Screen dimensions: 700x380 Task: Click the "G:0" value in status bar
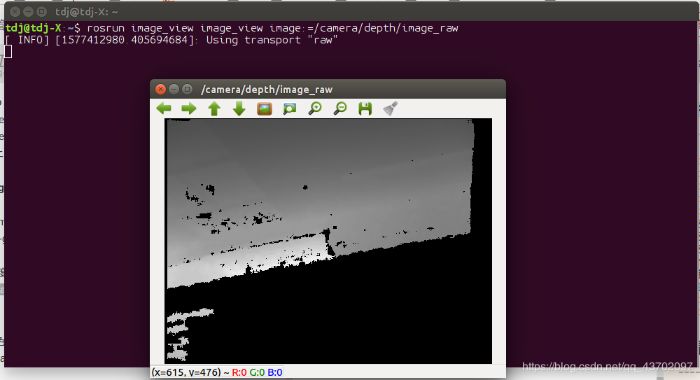coord(257,372)
